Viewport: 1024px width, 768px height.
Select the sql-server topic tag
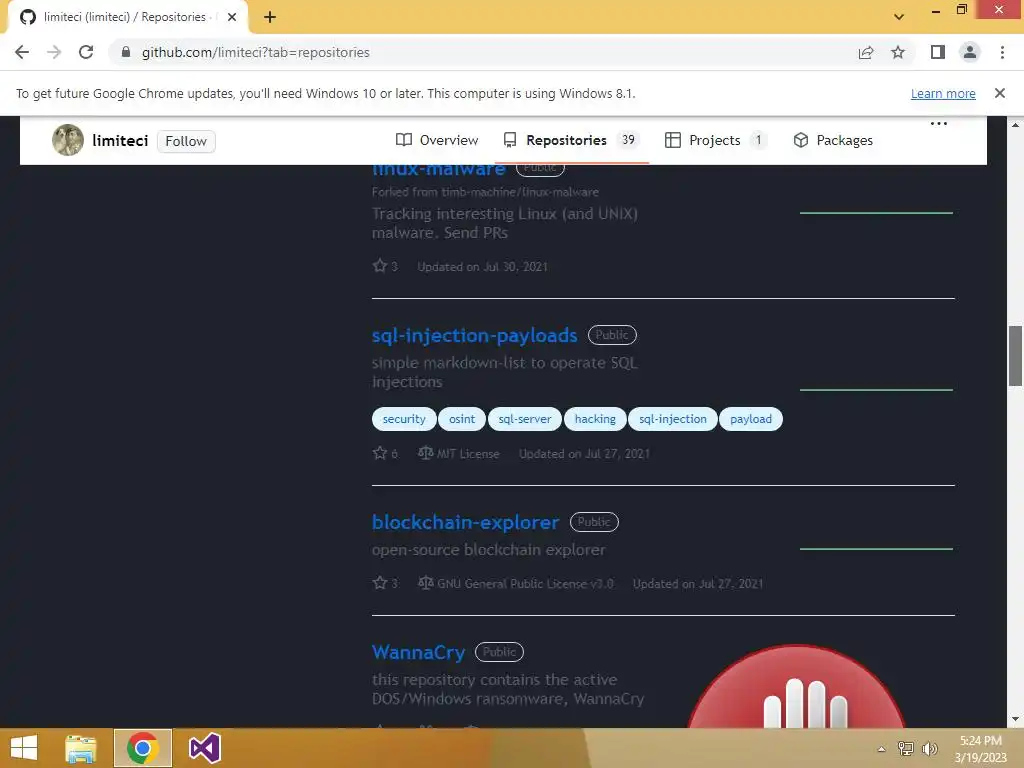pyautogui.click(x=524, y=419)
